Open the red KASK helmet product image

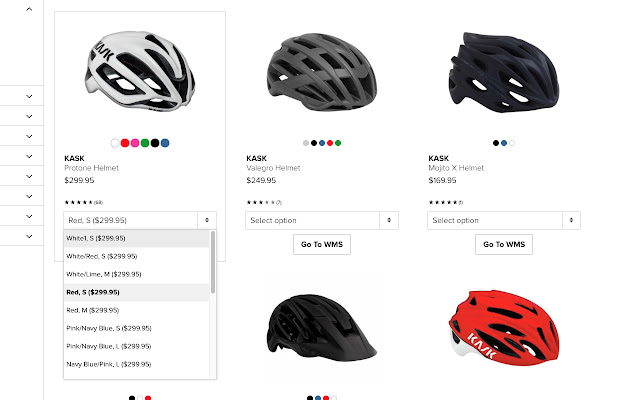[504, 328]
